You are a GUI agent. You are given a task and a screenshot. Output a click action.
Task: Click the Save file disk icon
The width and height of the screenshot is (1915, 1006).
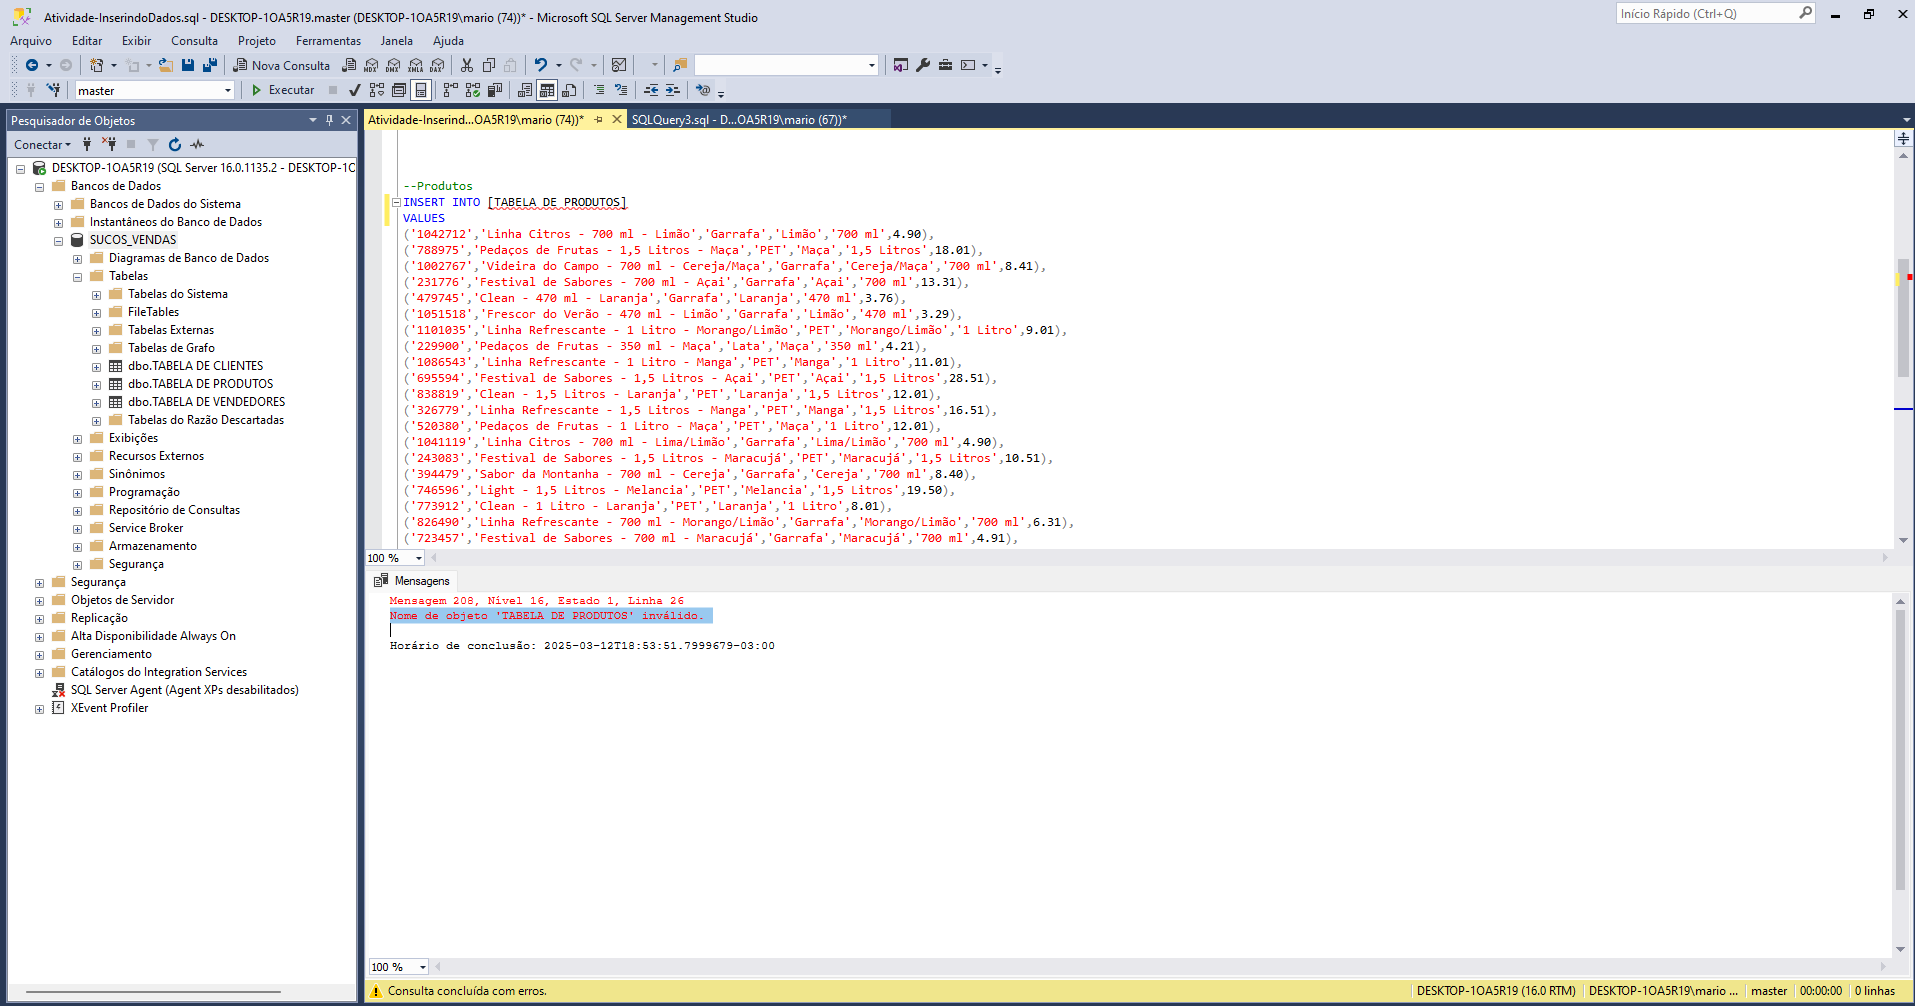coord(188,65)
